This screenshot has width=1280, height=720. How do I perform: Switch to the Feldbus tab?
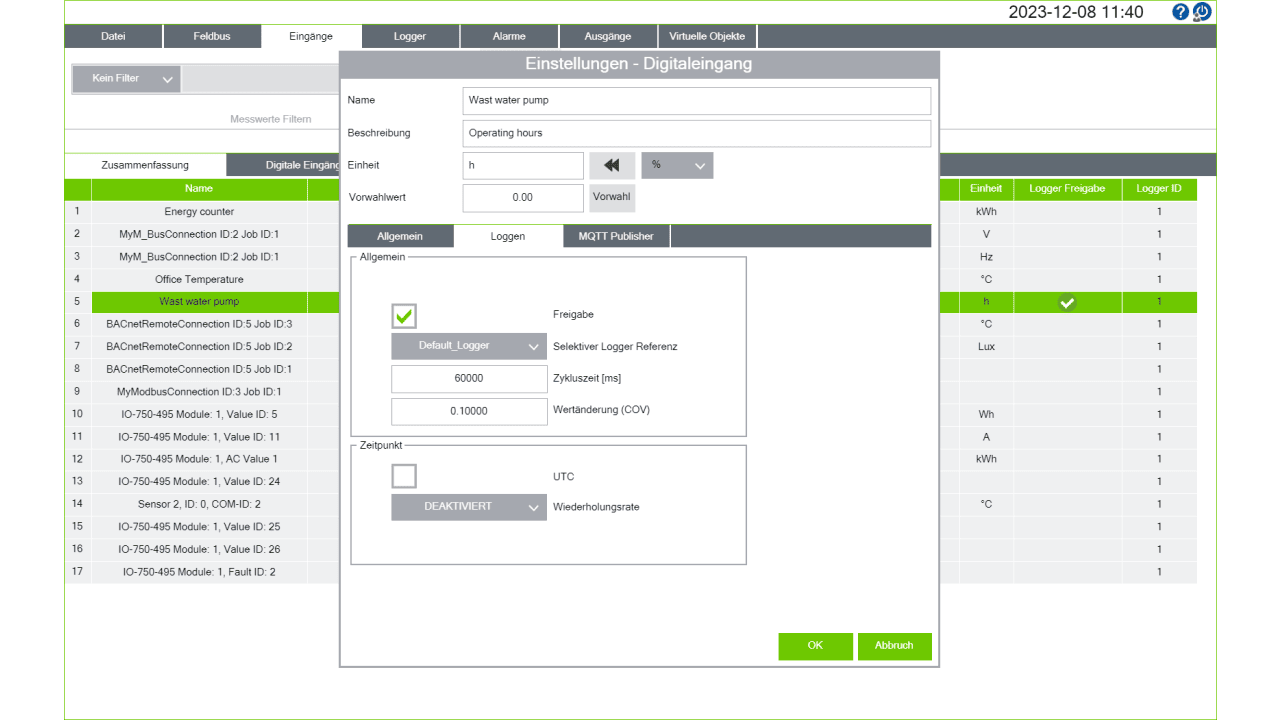[212, 37]
